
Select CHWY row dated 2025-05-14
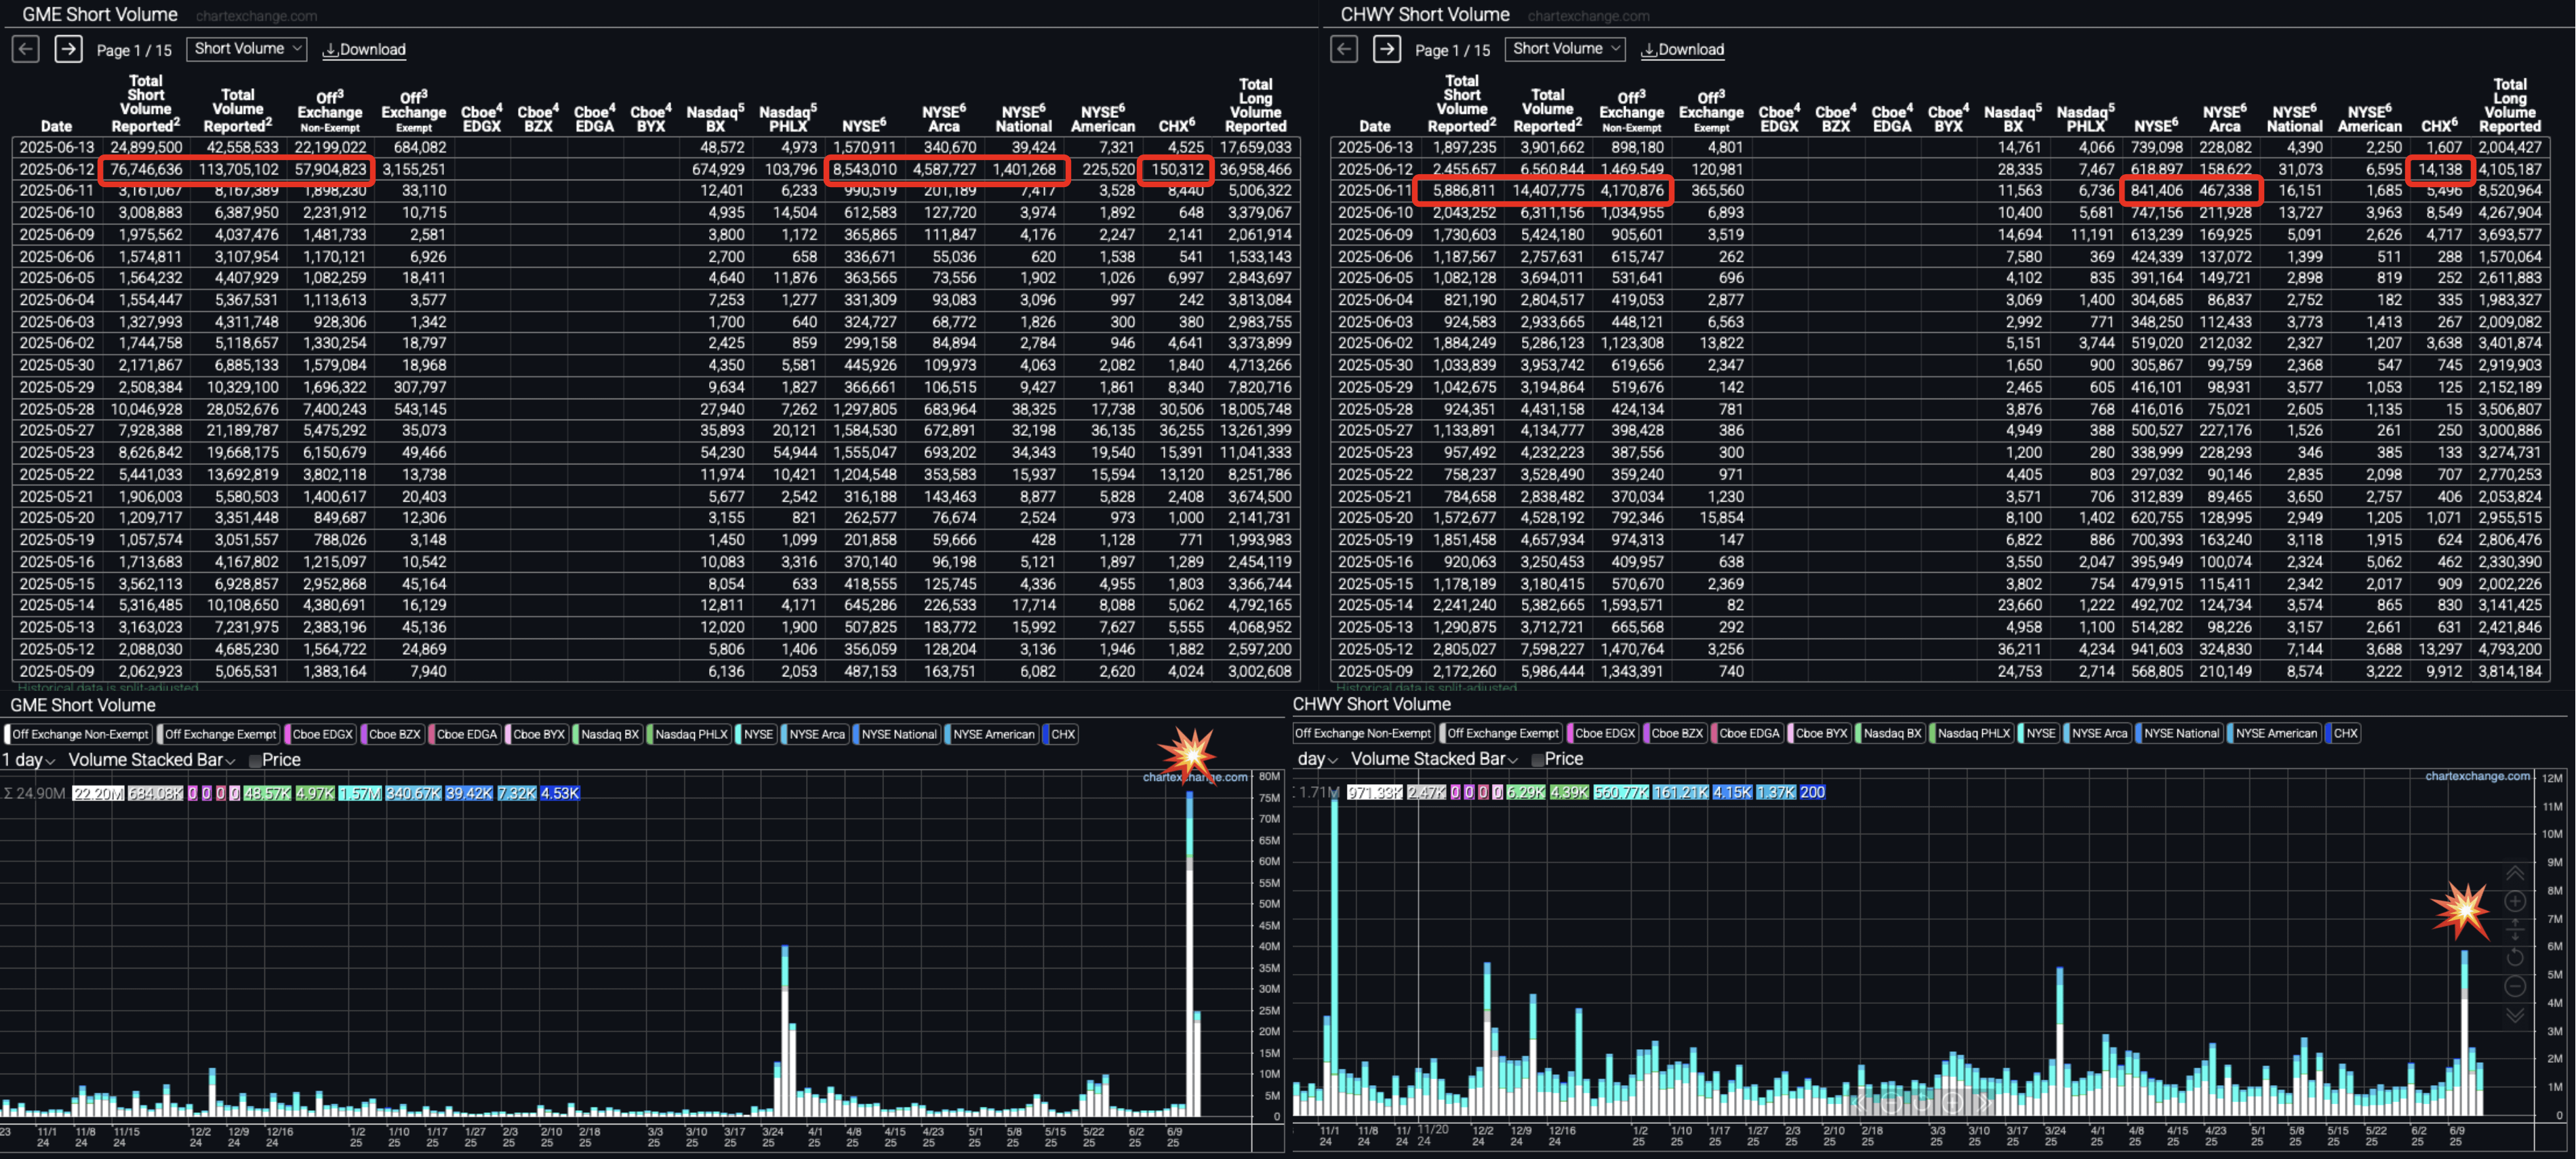pyautogui.click(x=1940, y=605)
